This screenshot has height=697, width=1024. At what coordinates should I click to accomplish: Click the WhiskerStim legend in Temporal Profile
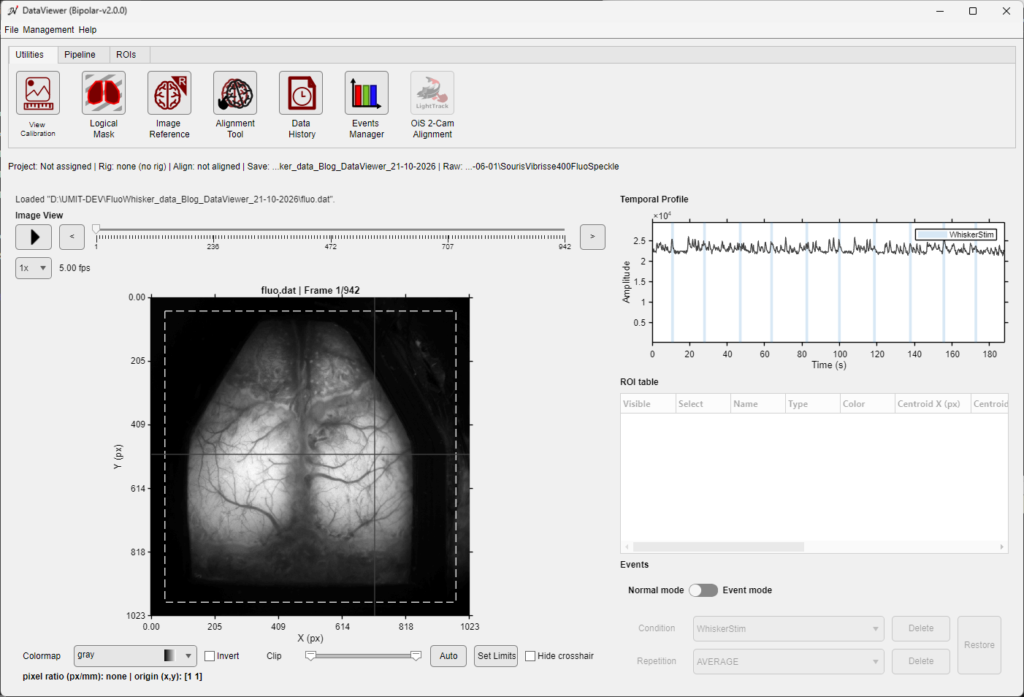[956, 235]
